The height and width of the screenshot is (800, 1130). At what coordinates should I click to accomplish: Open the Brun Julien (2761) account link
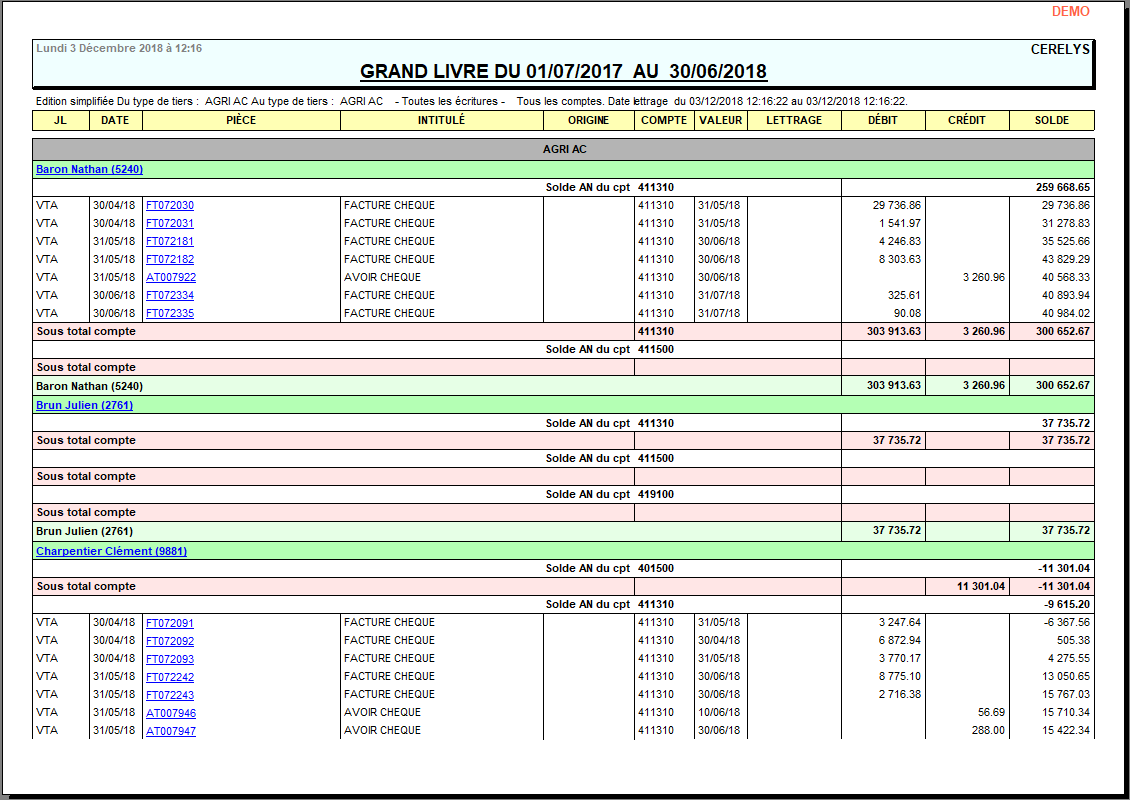(x=84, y=405)
